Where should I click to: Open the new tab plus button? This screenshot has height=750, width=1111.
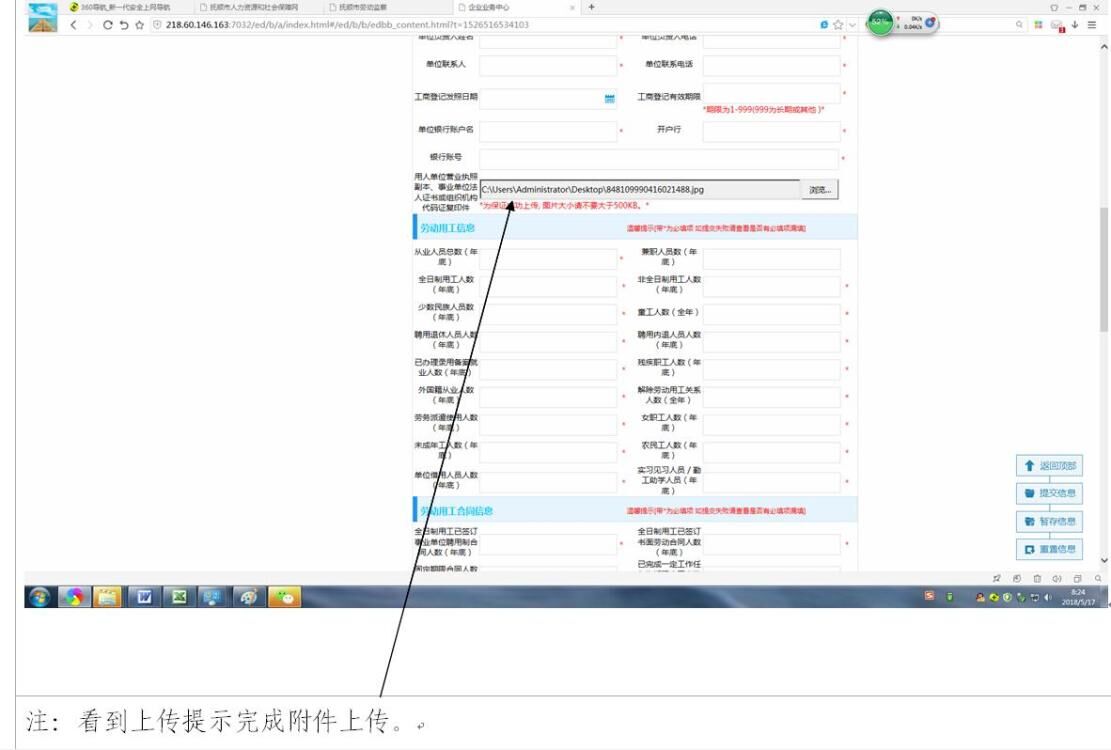coord(592,7)
